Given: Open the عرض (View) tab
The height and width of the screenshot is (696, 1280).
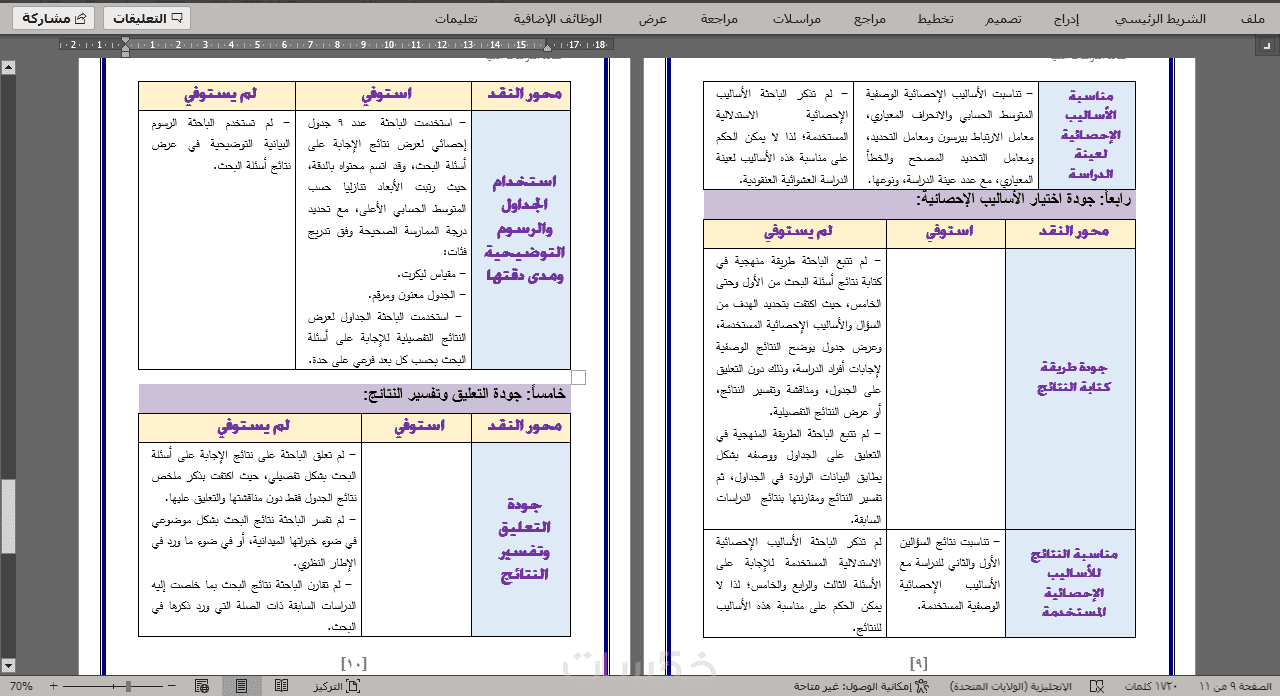Looking at the screenshot, I should click(x=653, y=19).
